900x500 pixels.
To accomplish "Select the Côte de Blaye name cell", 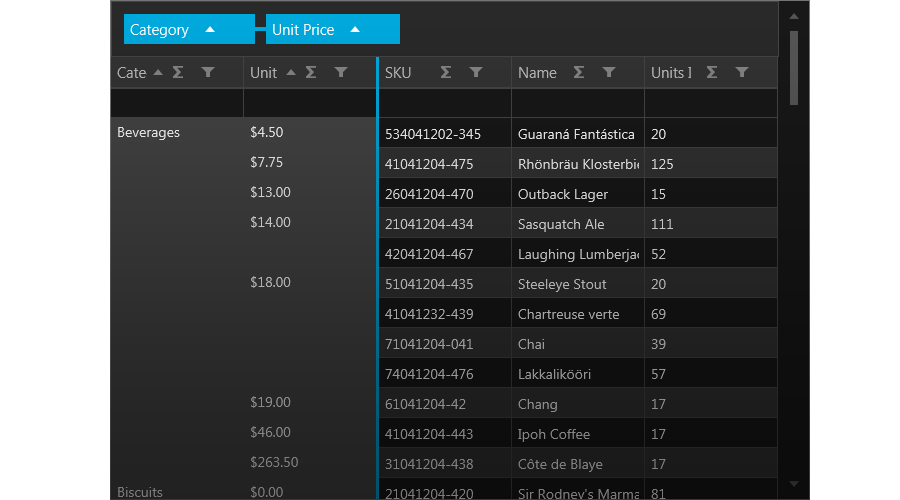I will (578, 464).
